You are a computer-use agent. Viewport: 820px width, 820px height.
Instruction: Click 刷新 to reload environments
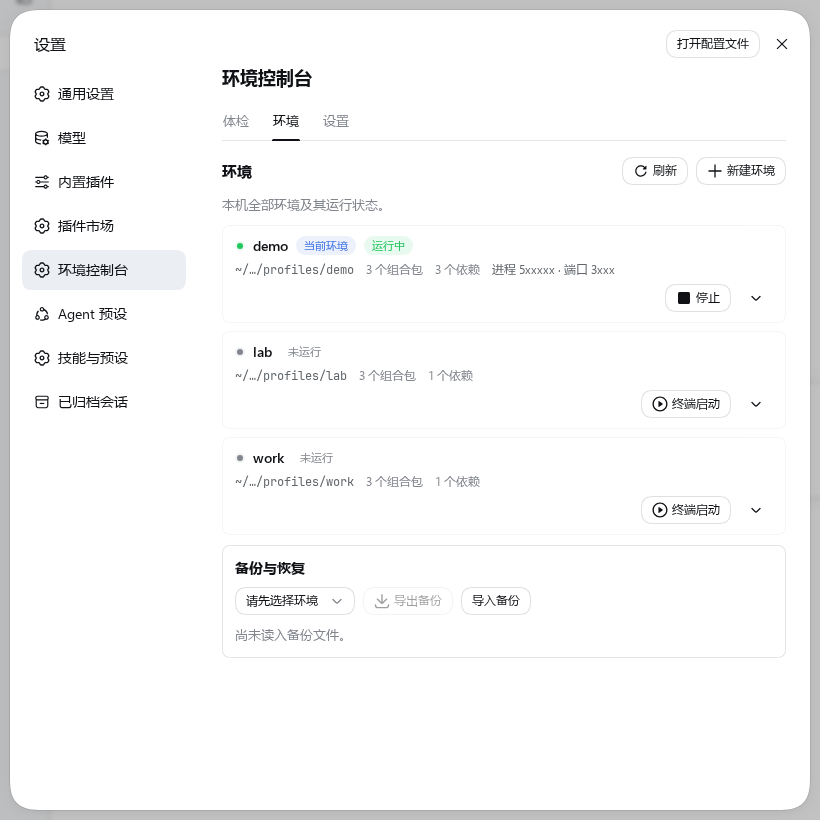point(655,171)
